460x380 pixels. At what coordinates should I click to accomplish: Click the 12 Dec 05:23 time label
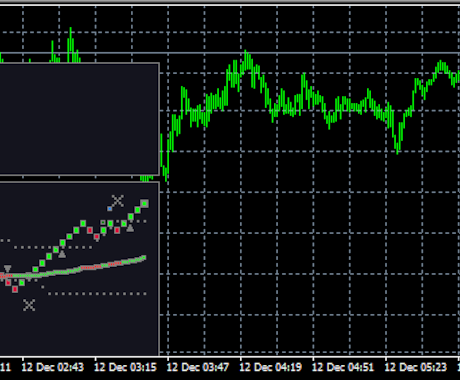point(415,367)
